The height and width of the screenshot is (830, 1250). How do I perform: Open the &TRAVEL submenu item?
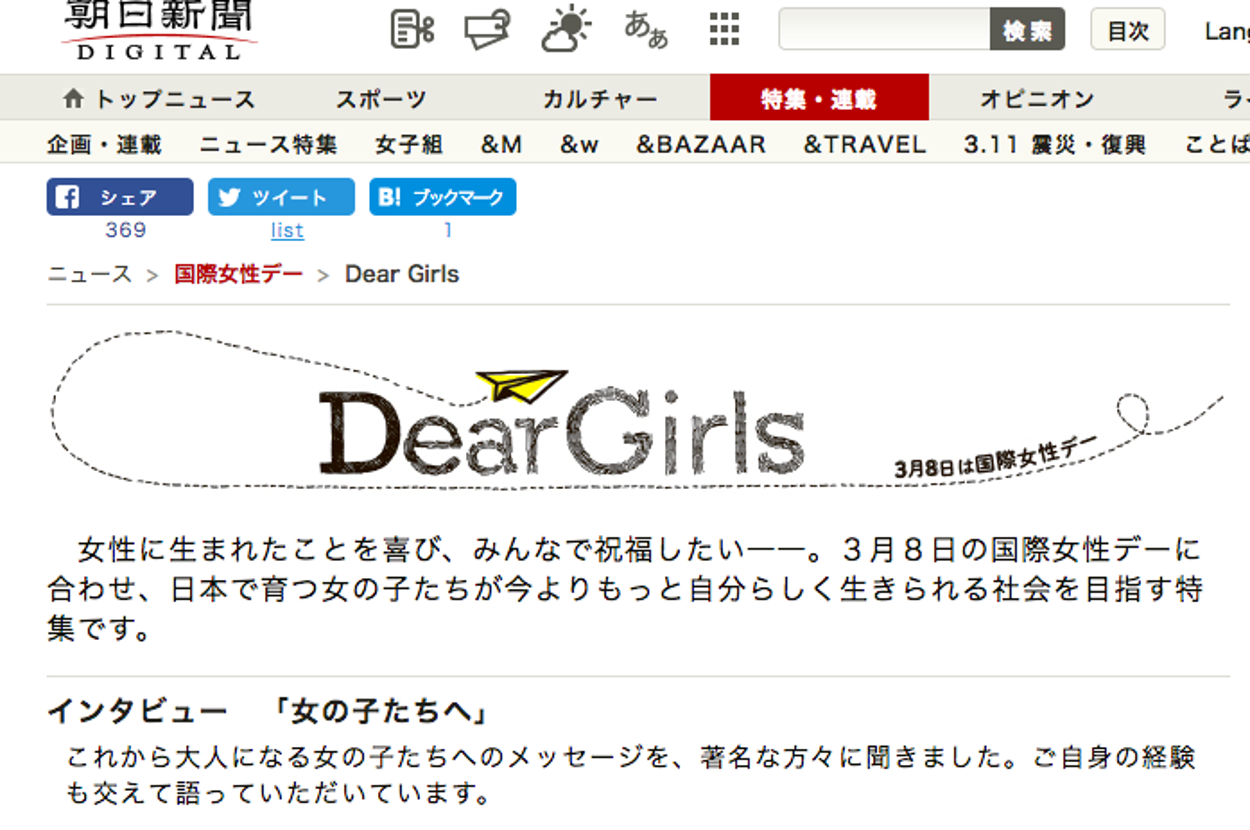point(865,145)
